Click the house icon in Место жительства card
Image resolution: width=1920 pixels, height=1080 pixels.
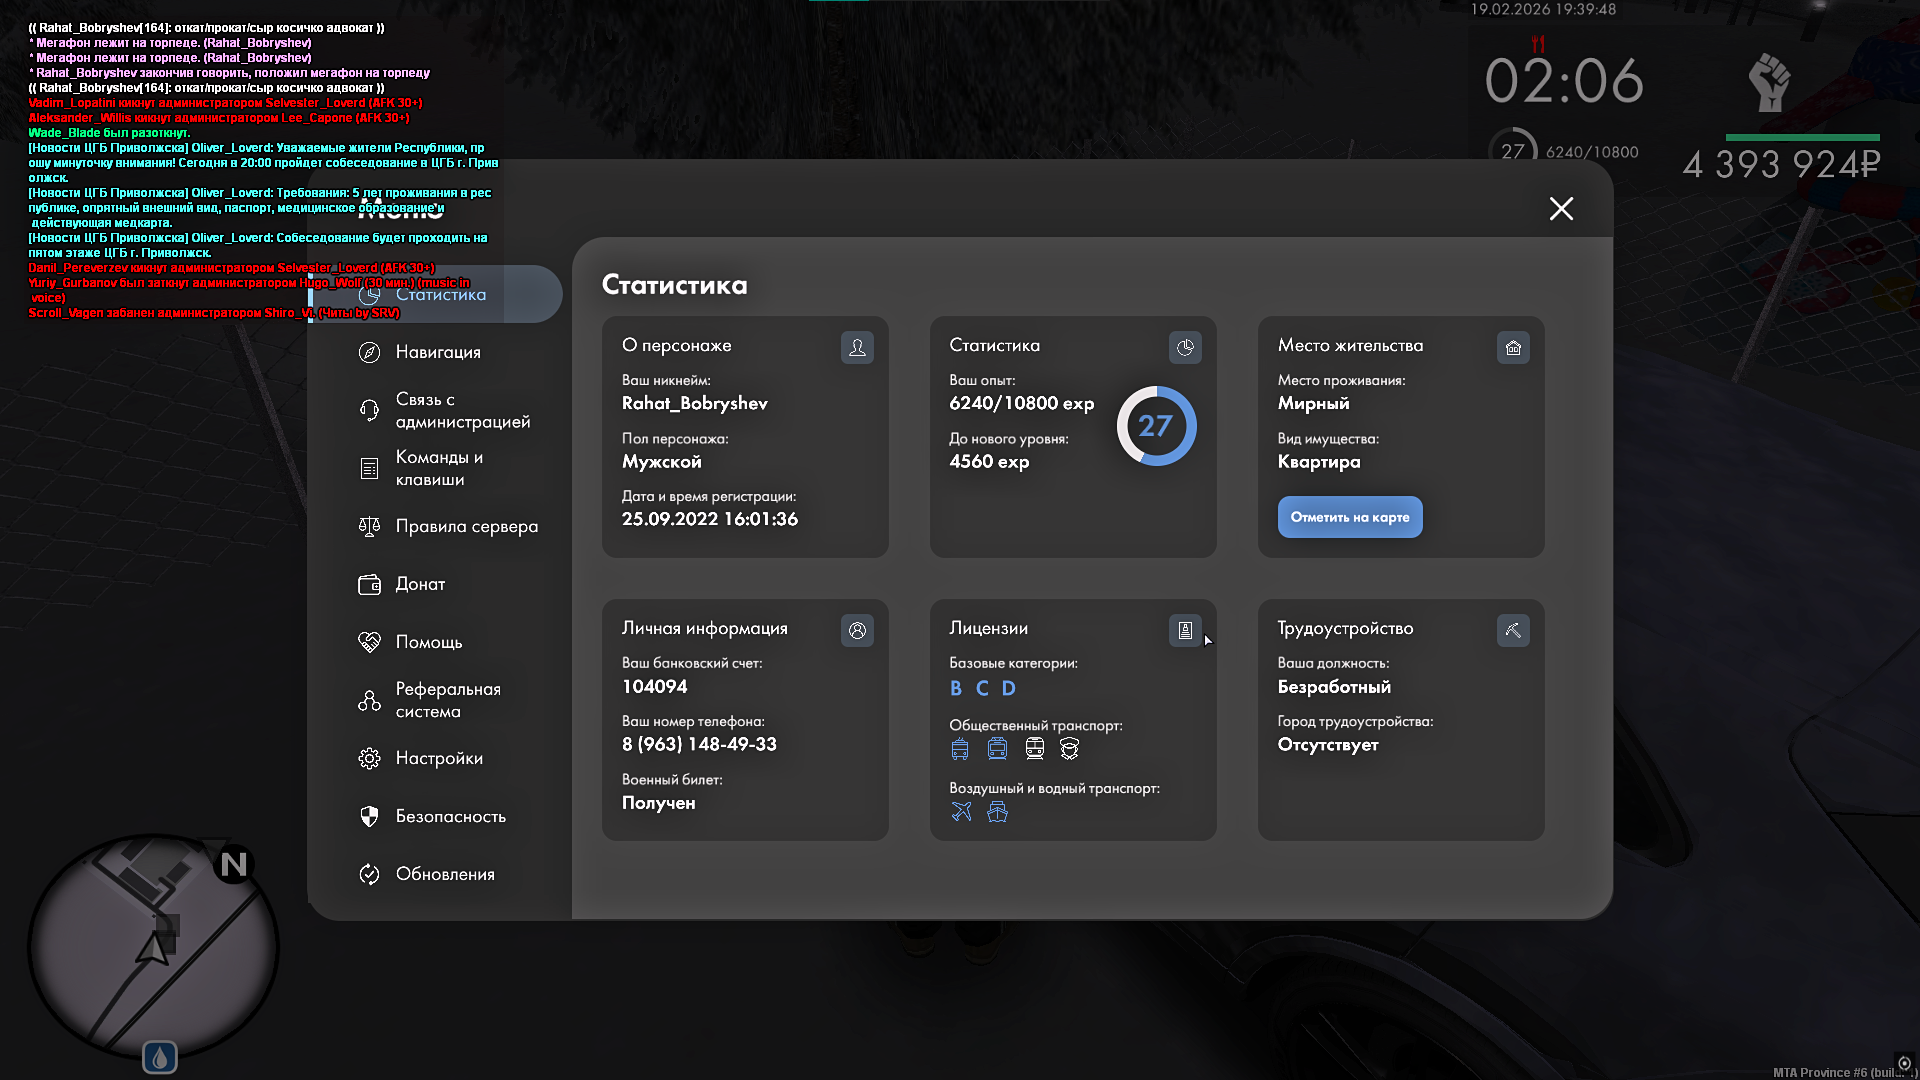pos(1513,347)
